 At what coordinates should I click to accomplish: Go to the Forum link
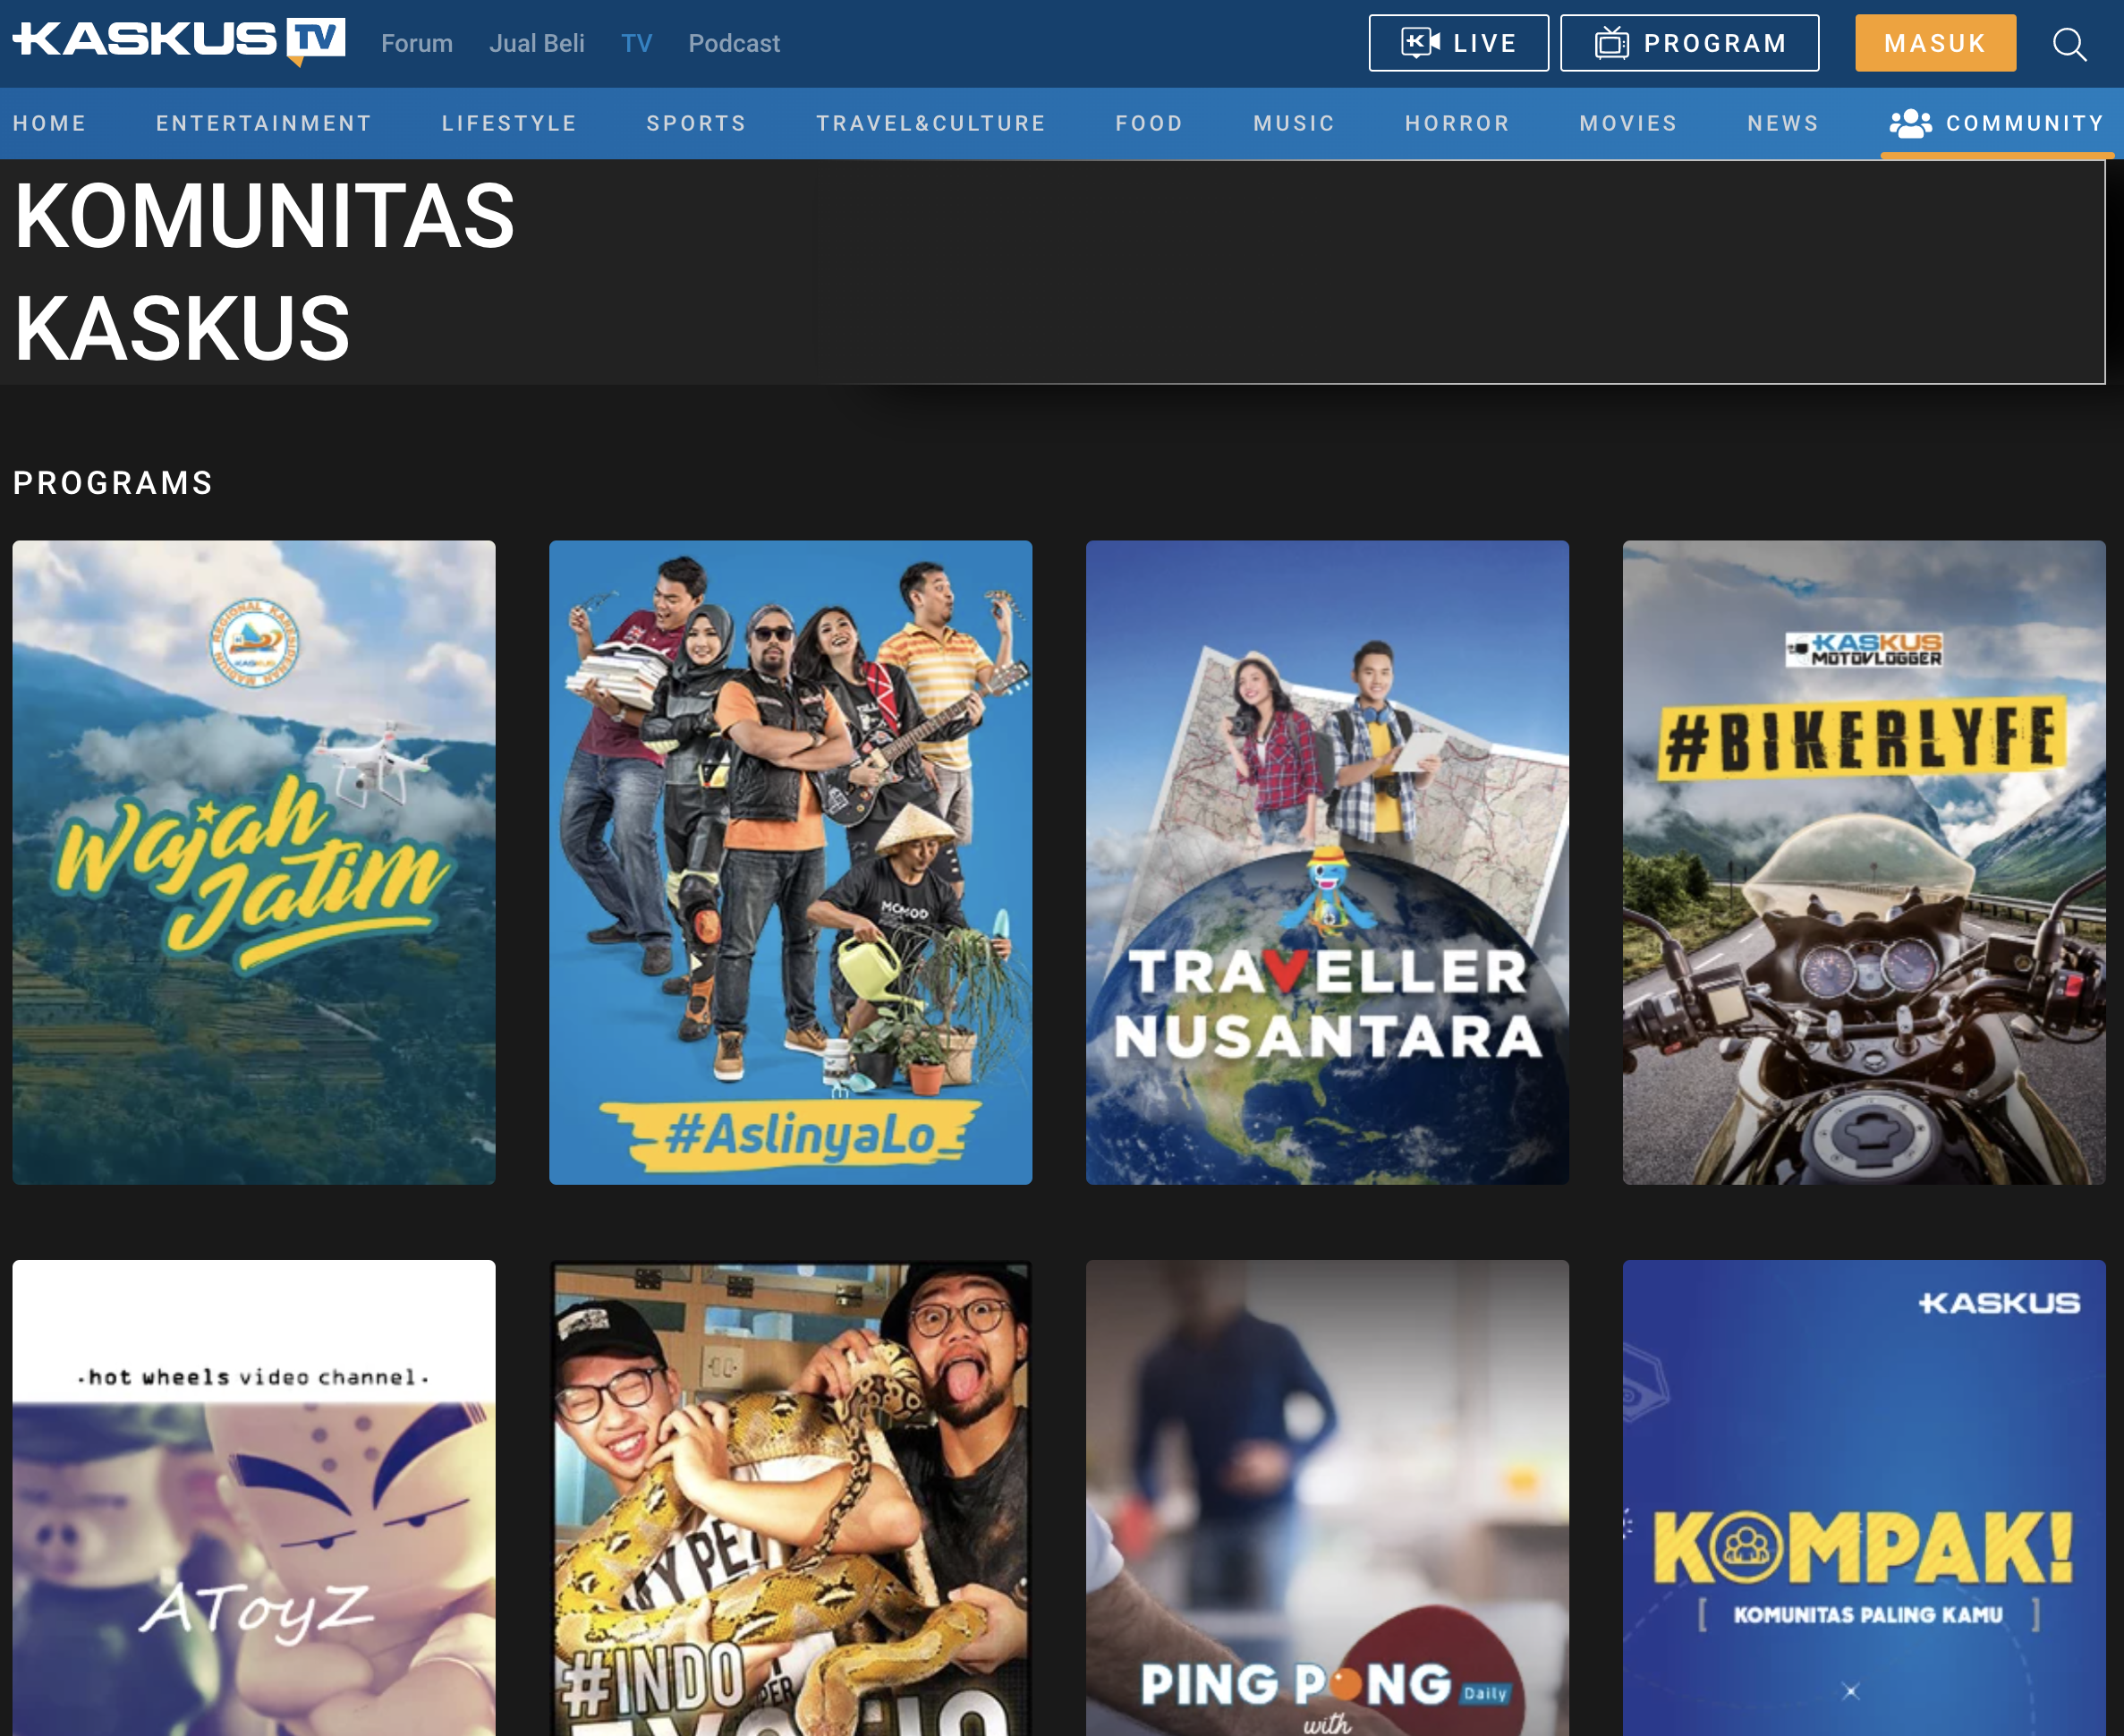click(417, 43)
